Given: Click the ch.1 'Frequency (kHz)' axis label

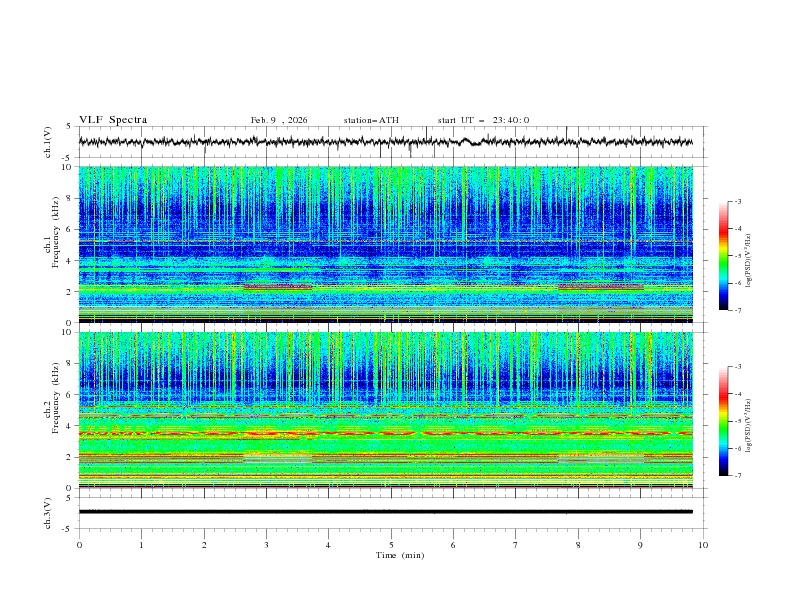Looking at the screenshot, I should click(56, 233).
